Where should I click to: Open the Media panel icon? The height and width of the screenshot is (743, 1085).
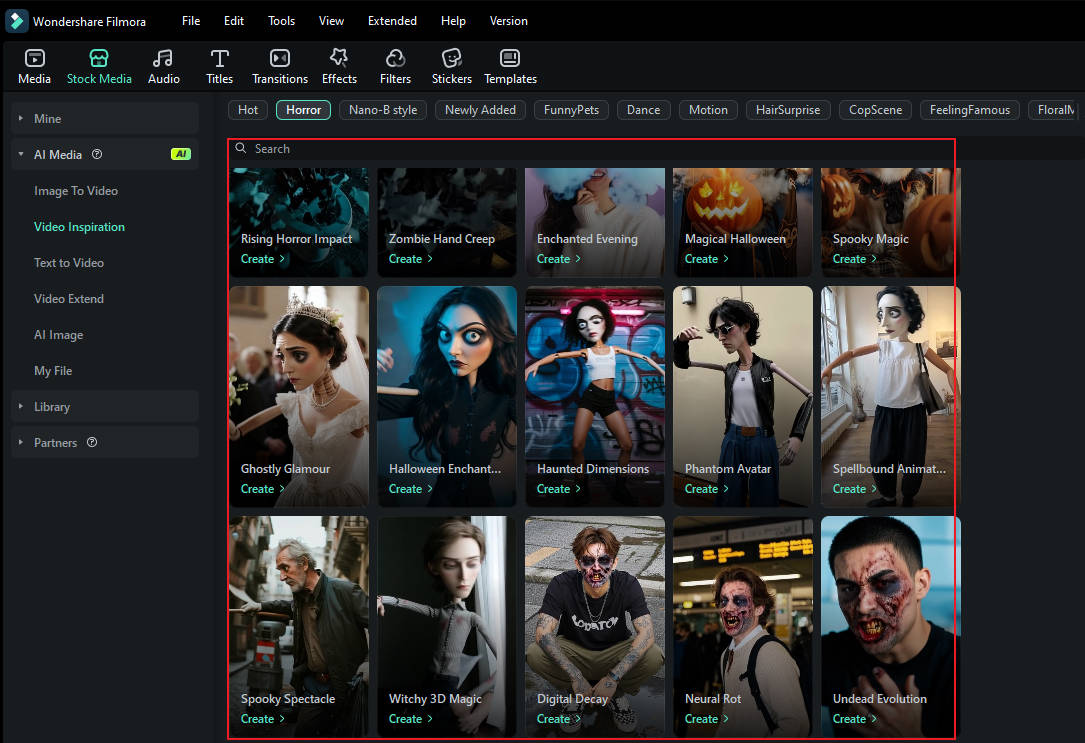(34, 66)
